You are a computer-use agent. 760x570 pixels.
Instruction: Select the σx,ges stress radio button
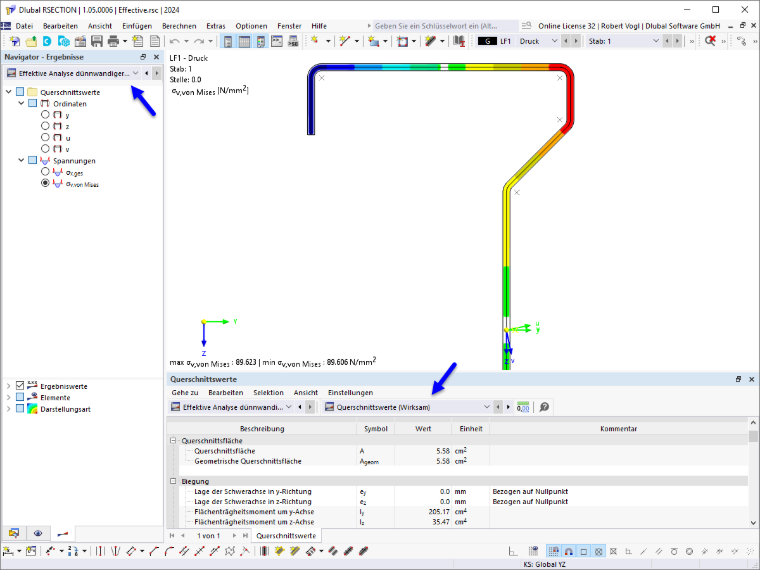(45, 172)
